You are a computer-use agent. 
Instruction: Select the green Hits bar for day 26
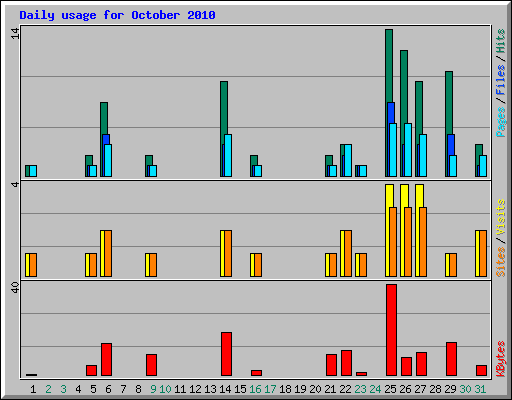click(x=404, y=87)
